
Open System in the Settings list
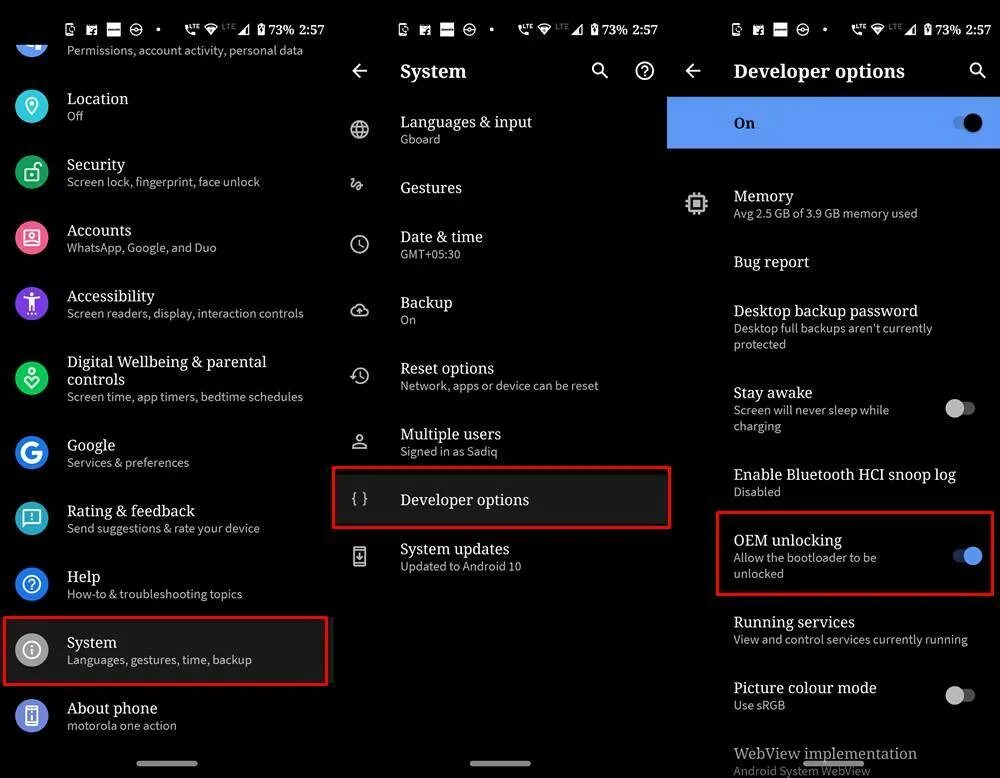click(x=166, y=650)
